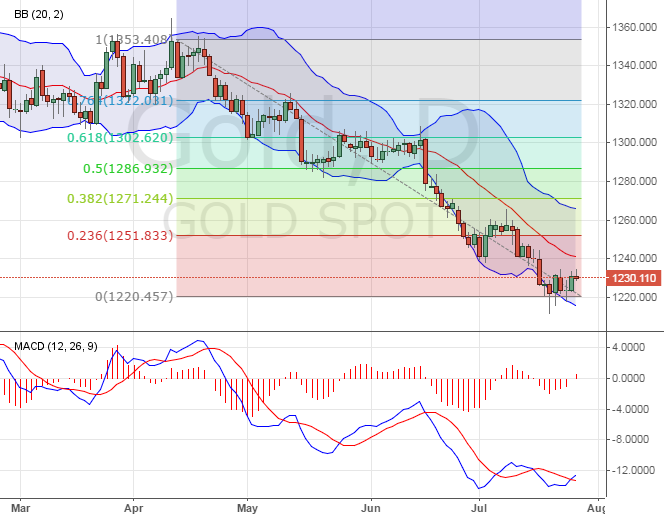Click the 0.0000 MACD axis label
Viewport: 664px width, 519px height.
(x=629, y=378)
